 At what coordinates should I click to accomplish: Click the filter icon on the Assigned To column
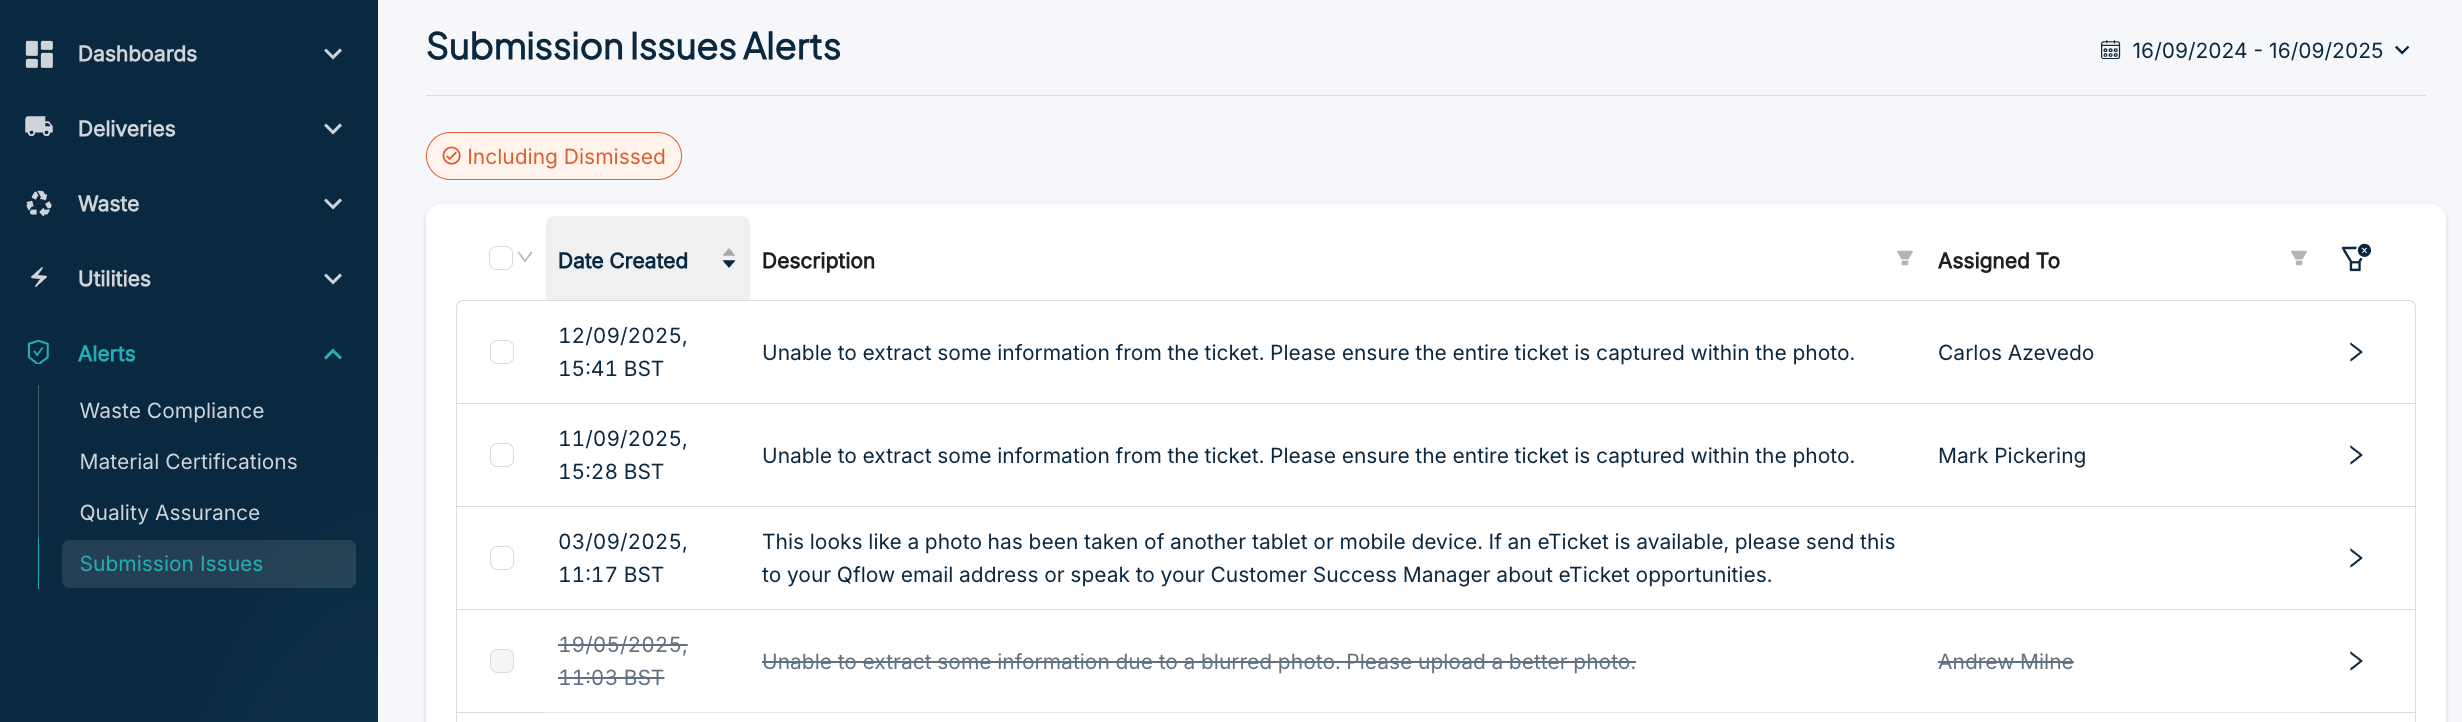(x=2296, y=258)
